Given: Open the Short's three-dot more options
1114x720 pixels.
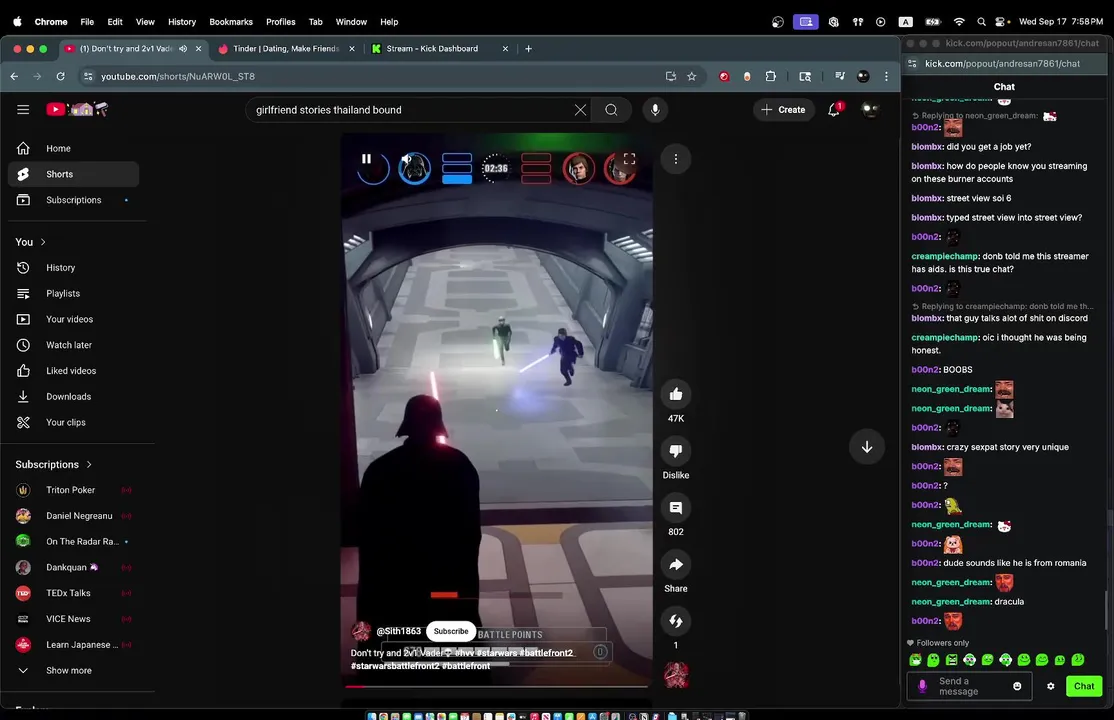Looking at the screenshot, I should pyautogui.click(x=676, y=159).
